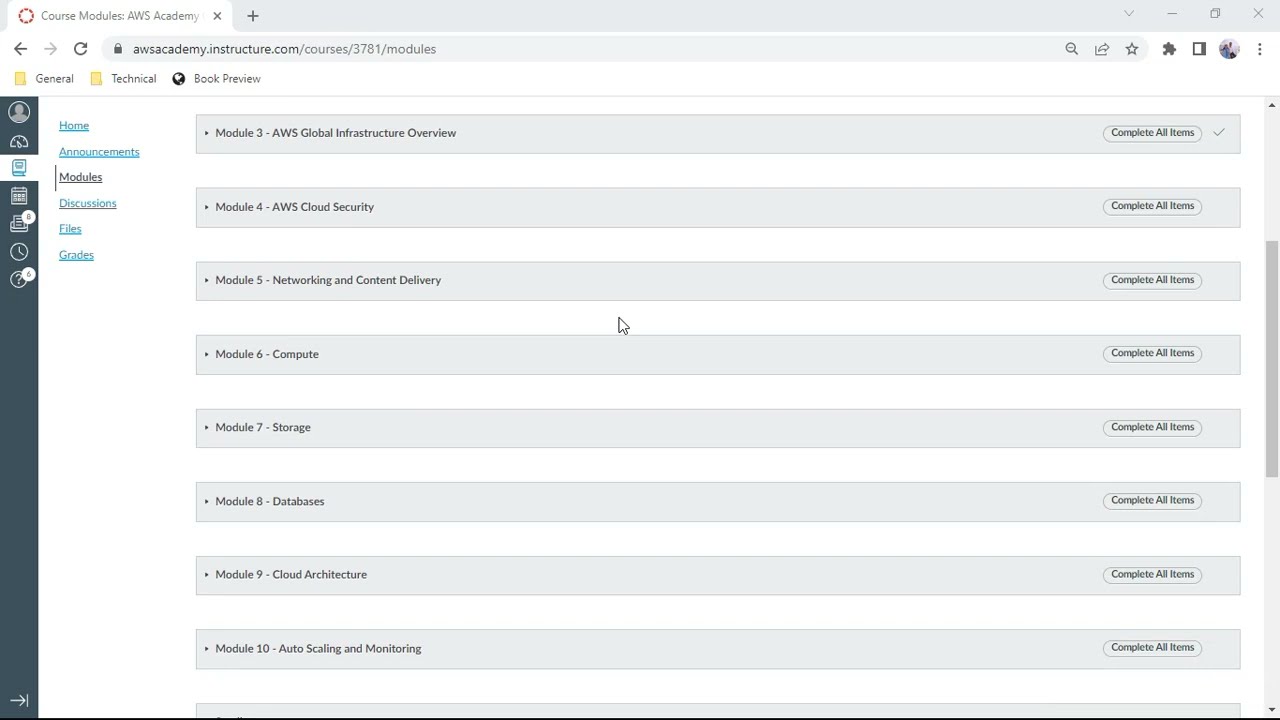Click Complete All Items for Module 10
1280x720 pixels.
1152,647
